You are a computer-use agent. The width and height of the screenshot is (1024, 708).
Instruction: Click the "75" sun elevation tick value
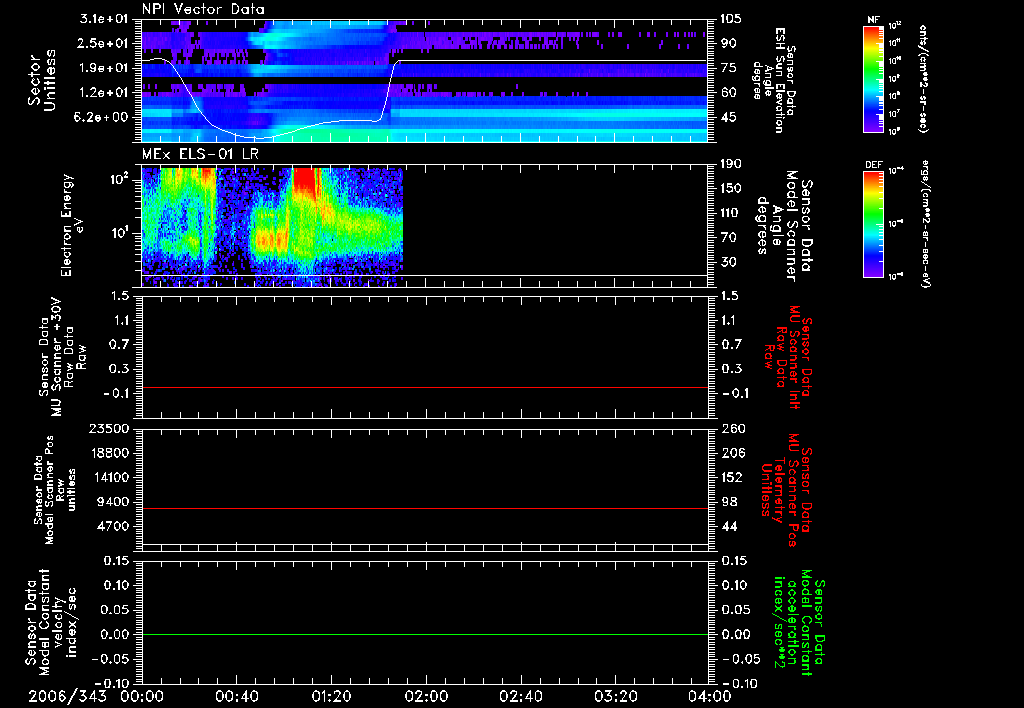(728, 68)
